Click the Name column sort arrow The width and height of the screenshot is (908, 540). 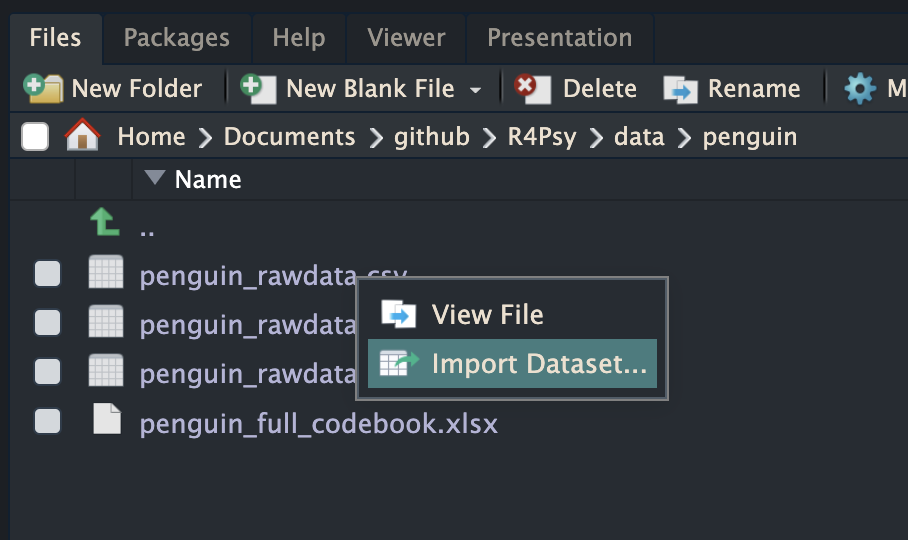coord(153,179)
